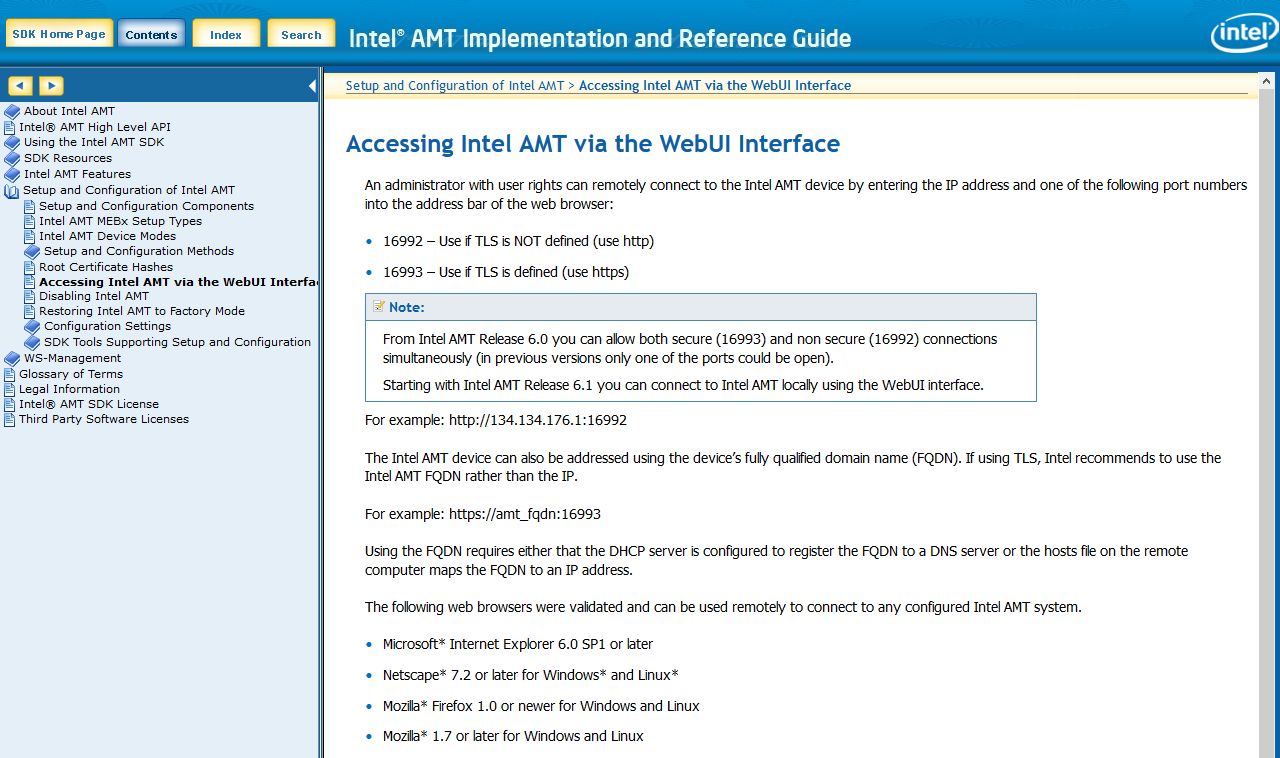Expand the Configuration Settings section

tap(107, 326)
